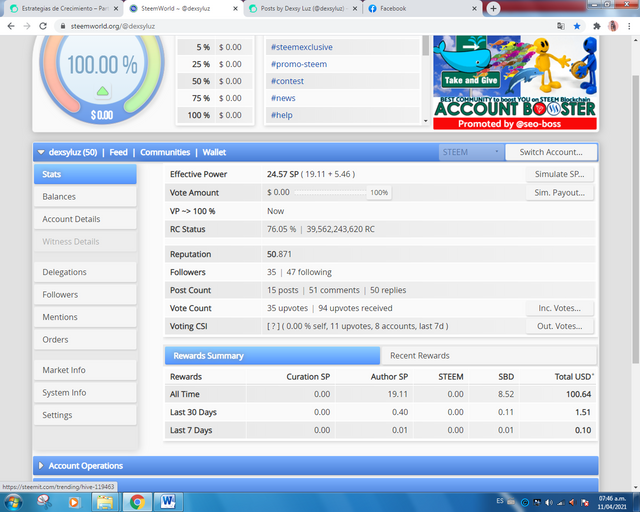
Task: Click the 100% vote weight handle
Action: 379,193
